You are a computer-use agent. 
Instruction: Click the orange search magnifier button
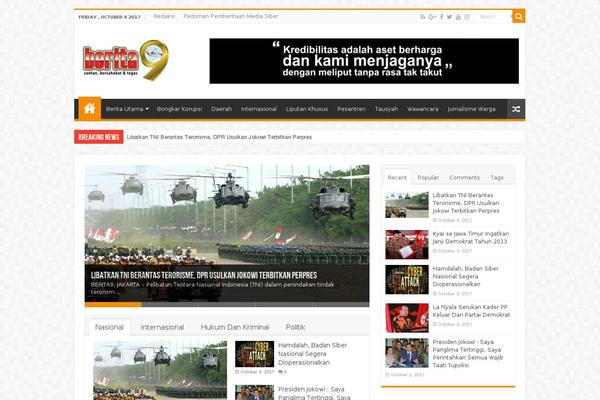519,16
